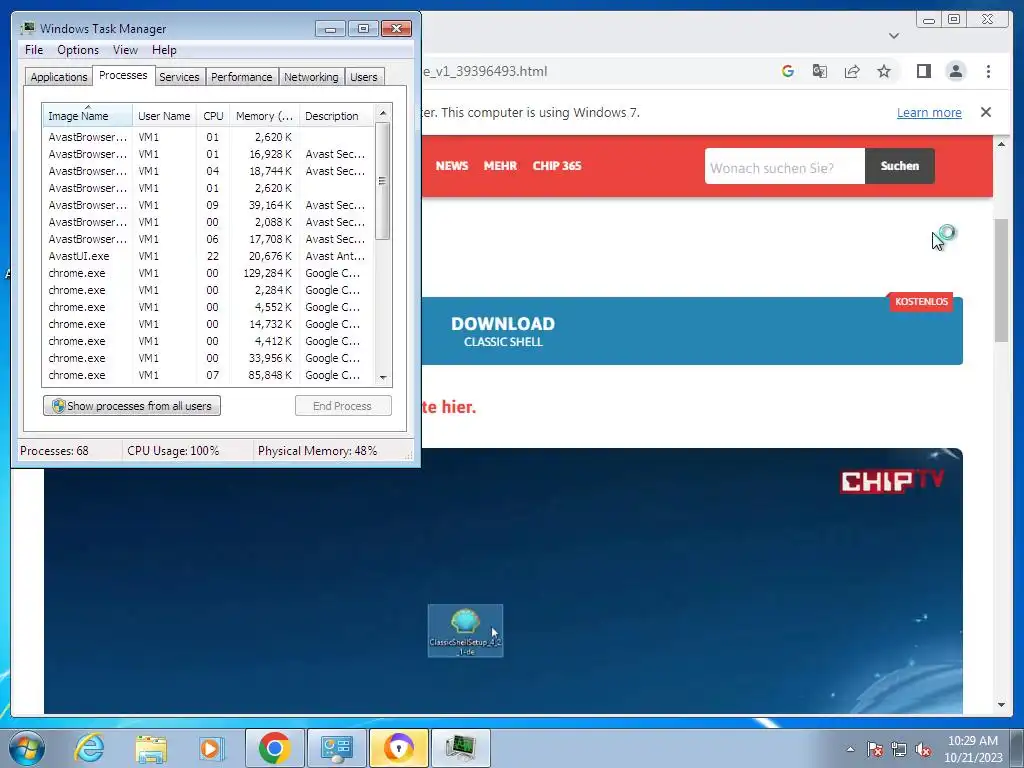Open Windows Explorer folder taskbar icon
1024x768 pixels.
pos(151,748)
